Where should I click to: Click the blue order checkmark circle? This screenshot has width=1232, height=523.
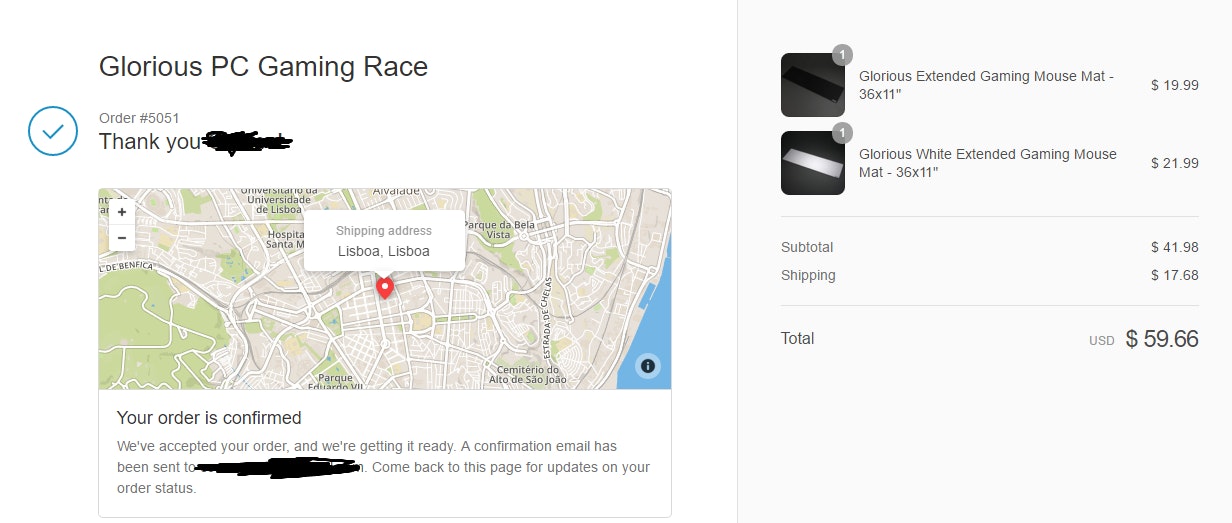53,131
